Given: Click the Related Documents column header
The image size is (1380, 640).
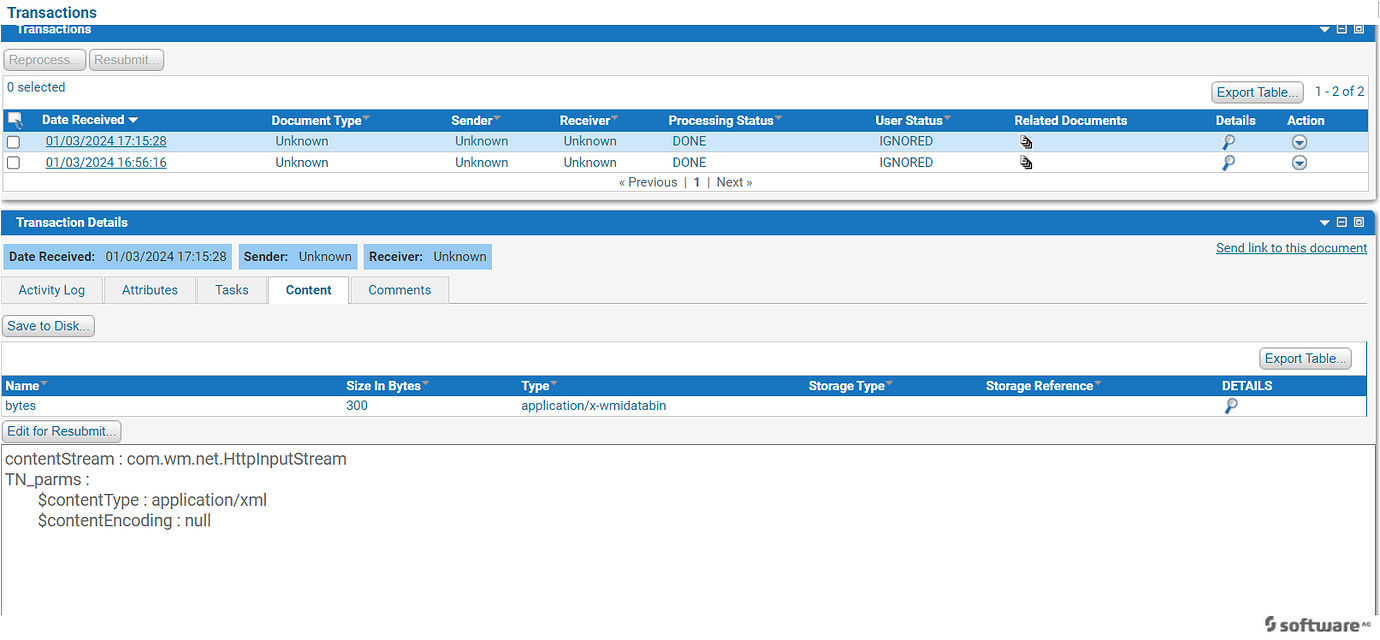Looking at the screenshot, I should click(1070, 120).
